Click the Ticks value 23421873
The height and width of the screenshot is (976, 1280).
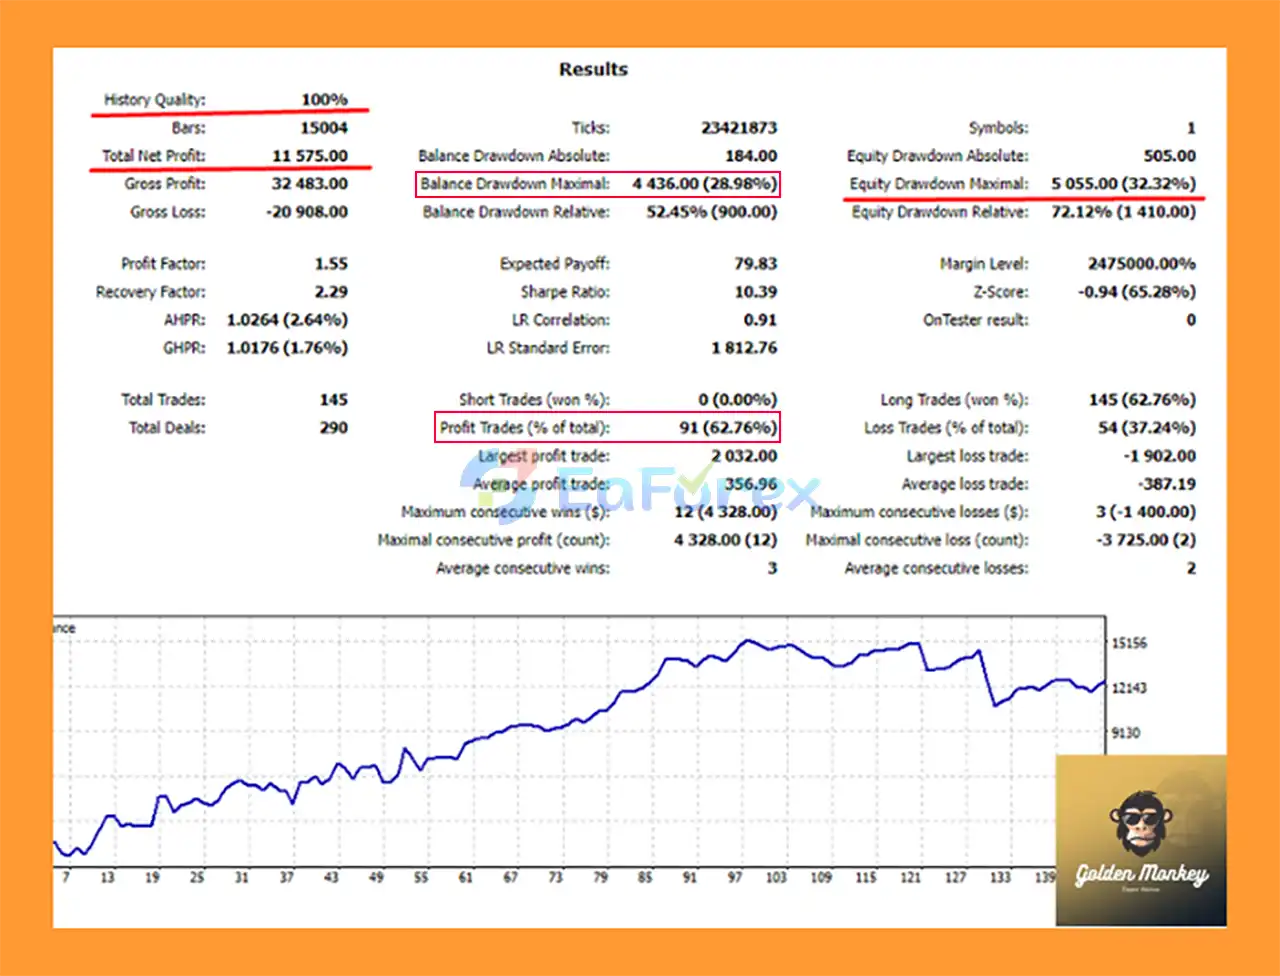pos(738,128)
